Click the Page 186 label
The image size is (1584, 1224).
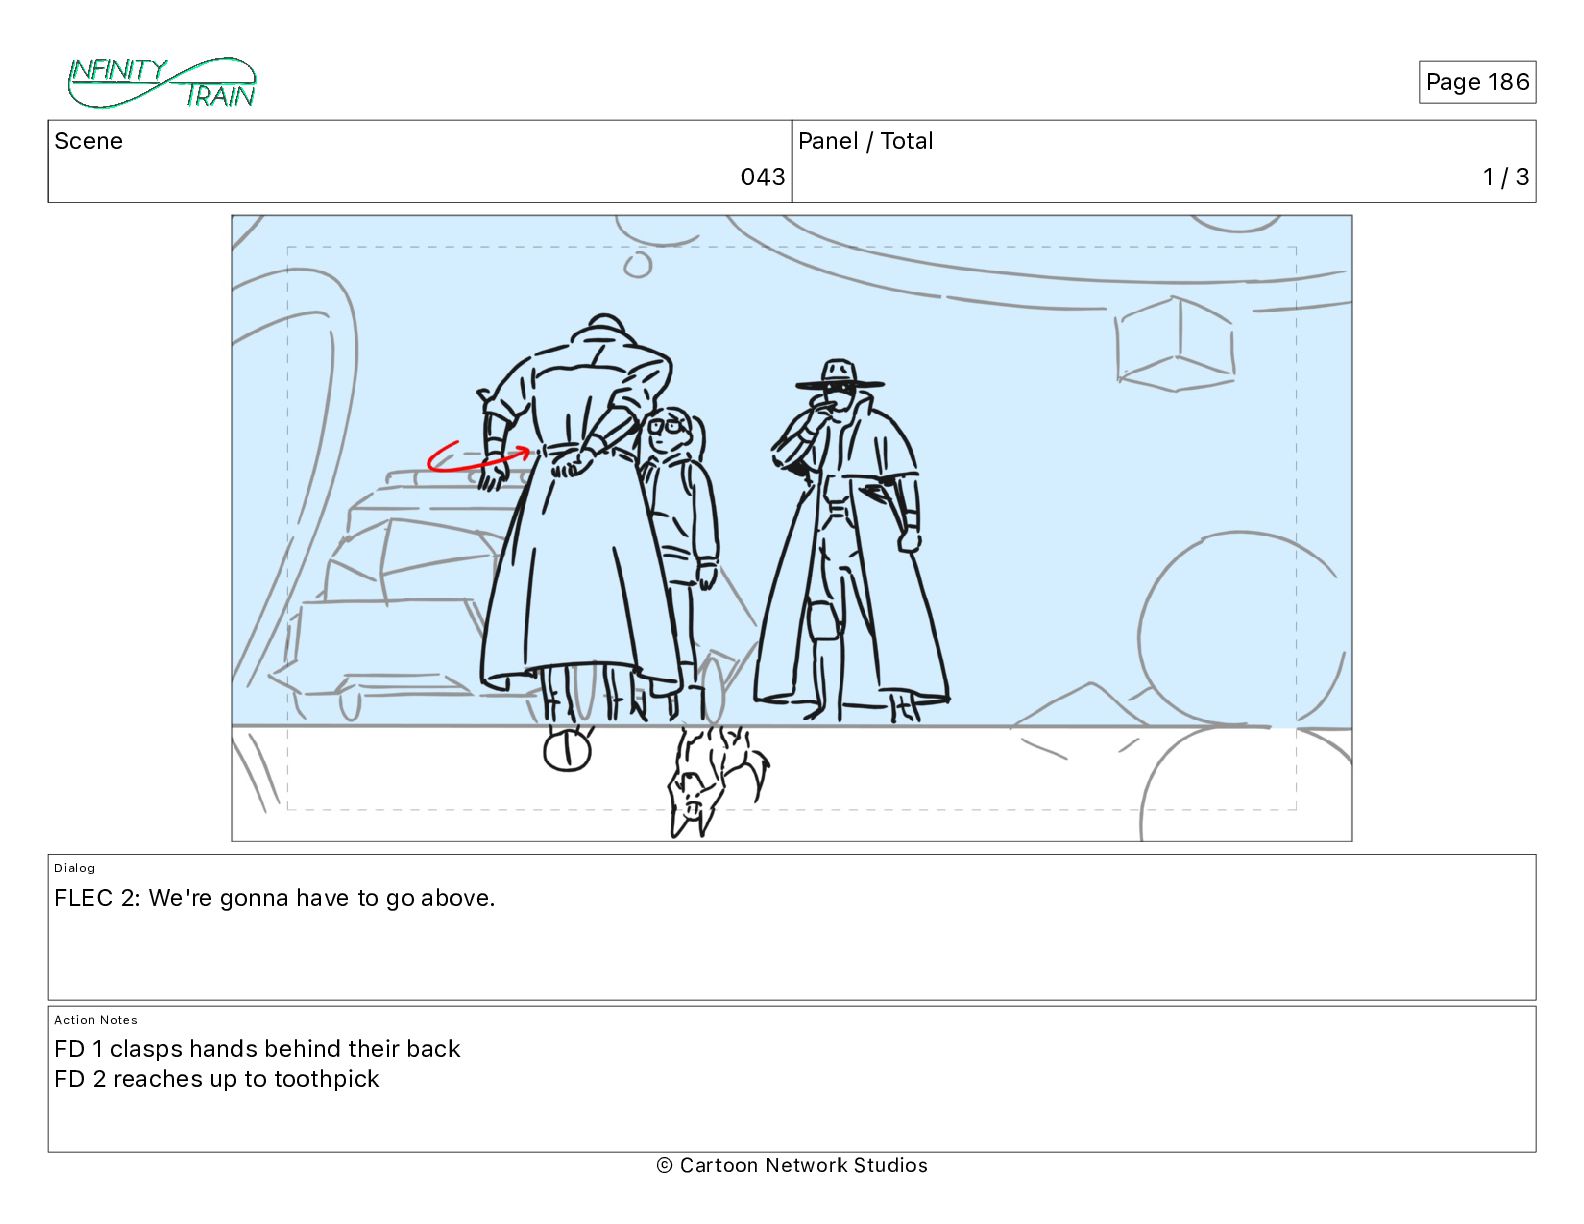tap(1477, 82)
